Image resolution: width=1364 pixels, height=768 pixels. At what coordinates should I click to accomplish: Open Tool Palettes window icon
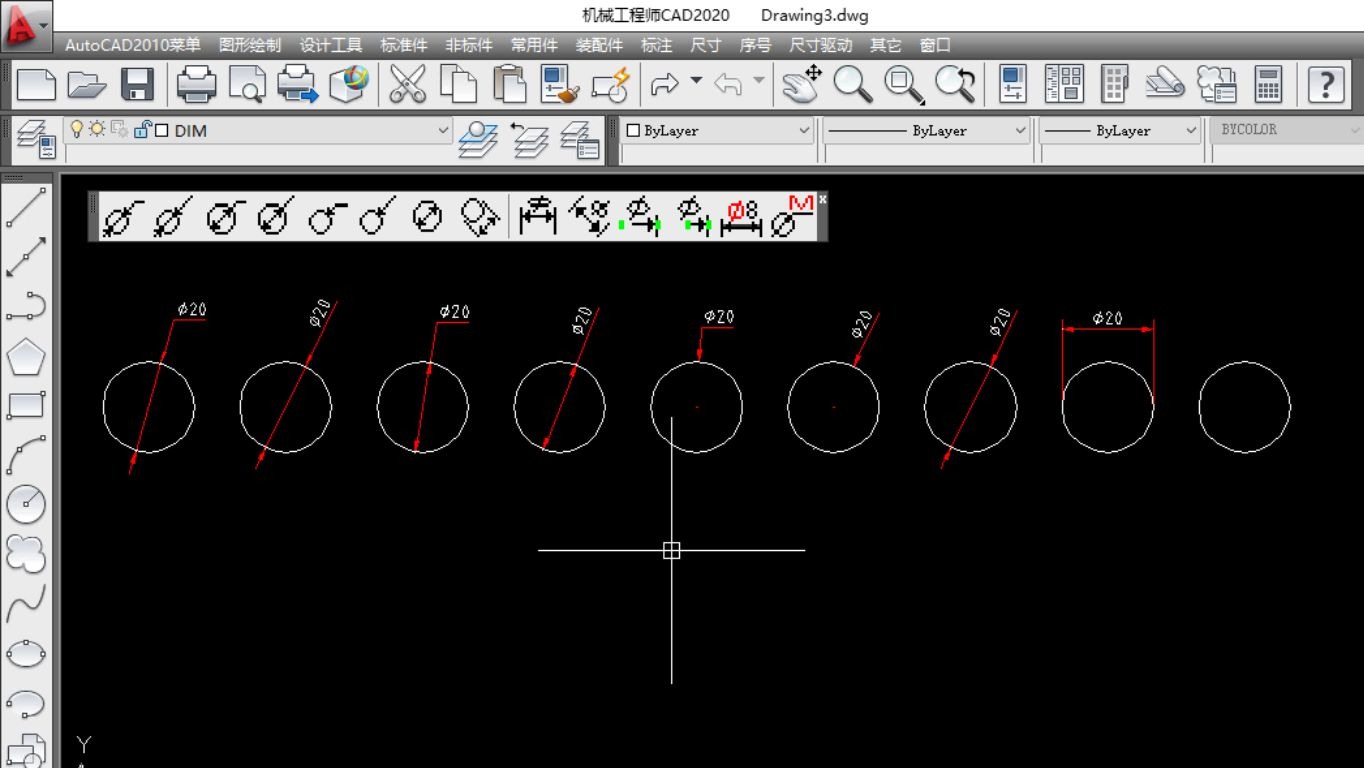pos(1115,84)
